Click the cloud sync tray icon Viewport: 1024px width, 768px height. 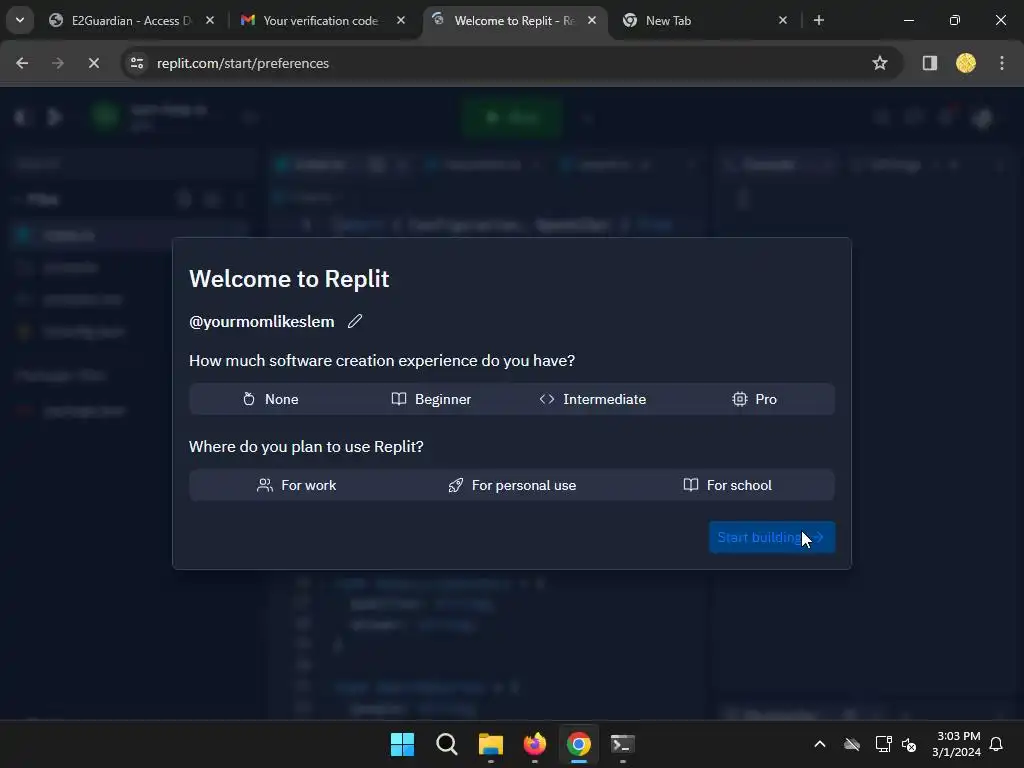pos(852,744)
